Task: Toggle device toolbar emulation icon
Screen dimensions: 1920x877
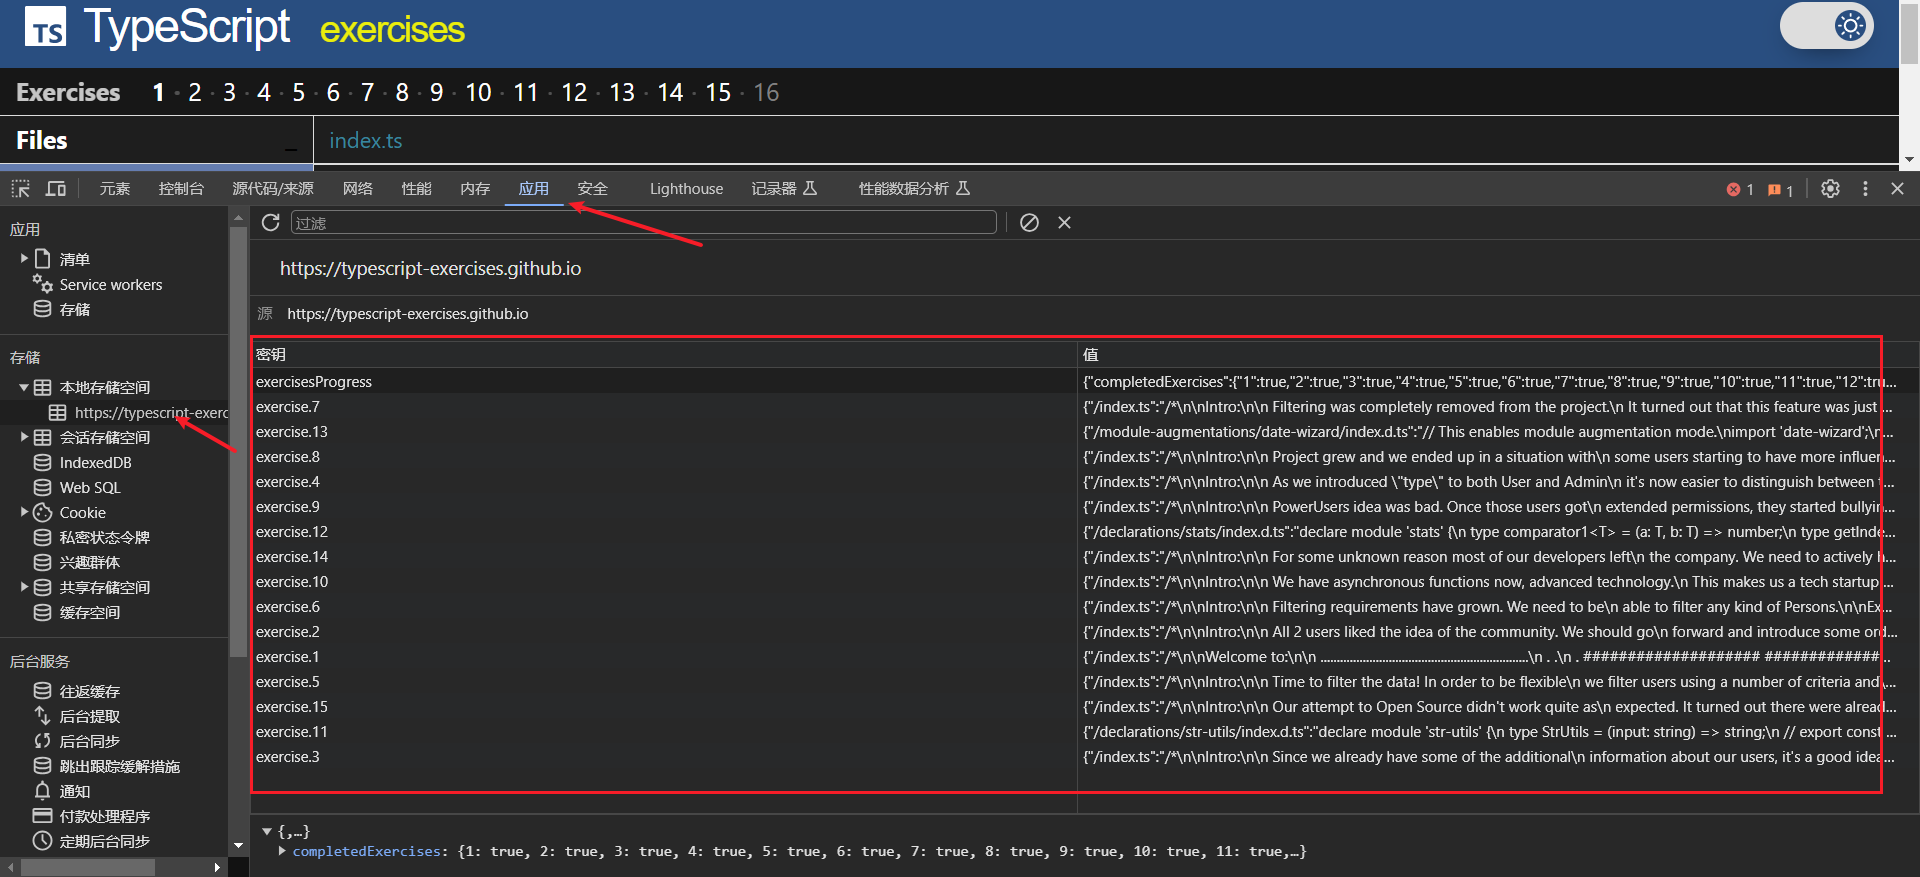Action: tap(56, 189)
